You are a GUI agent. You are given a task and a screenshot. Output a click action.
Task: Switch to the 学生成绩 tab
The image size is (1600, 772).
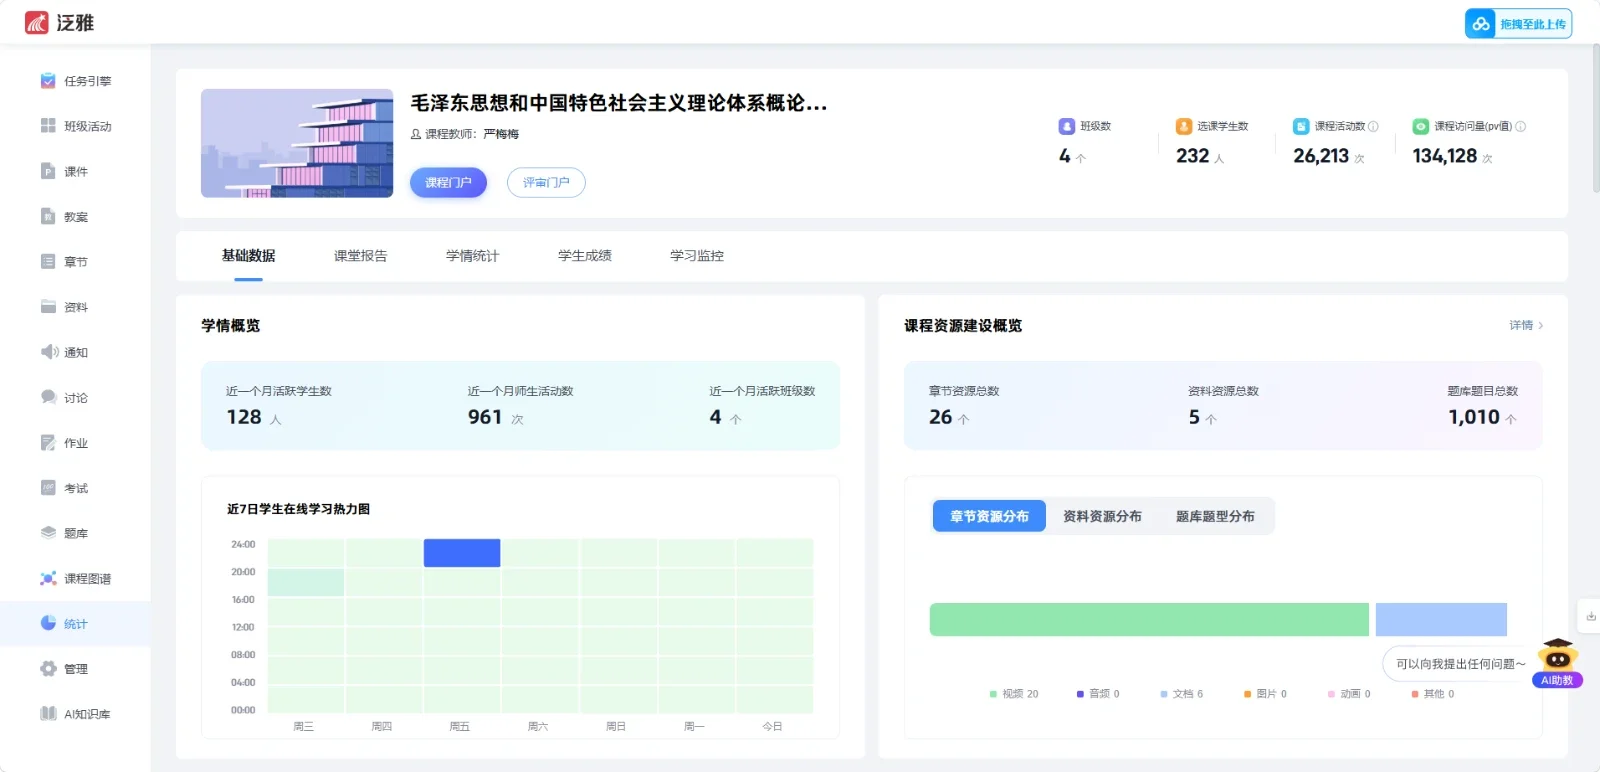click(584, 256)
